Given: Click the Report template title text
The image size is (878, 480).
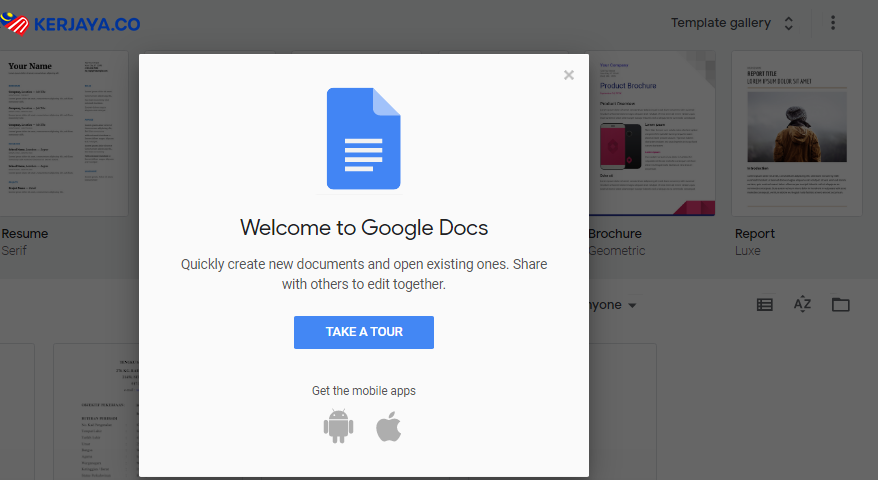Looking at the screenshot, I should click(x=755, y=234).
